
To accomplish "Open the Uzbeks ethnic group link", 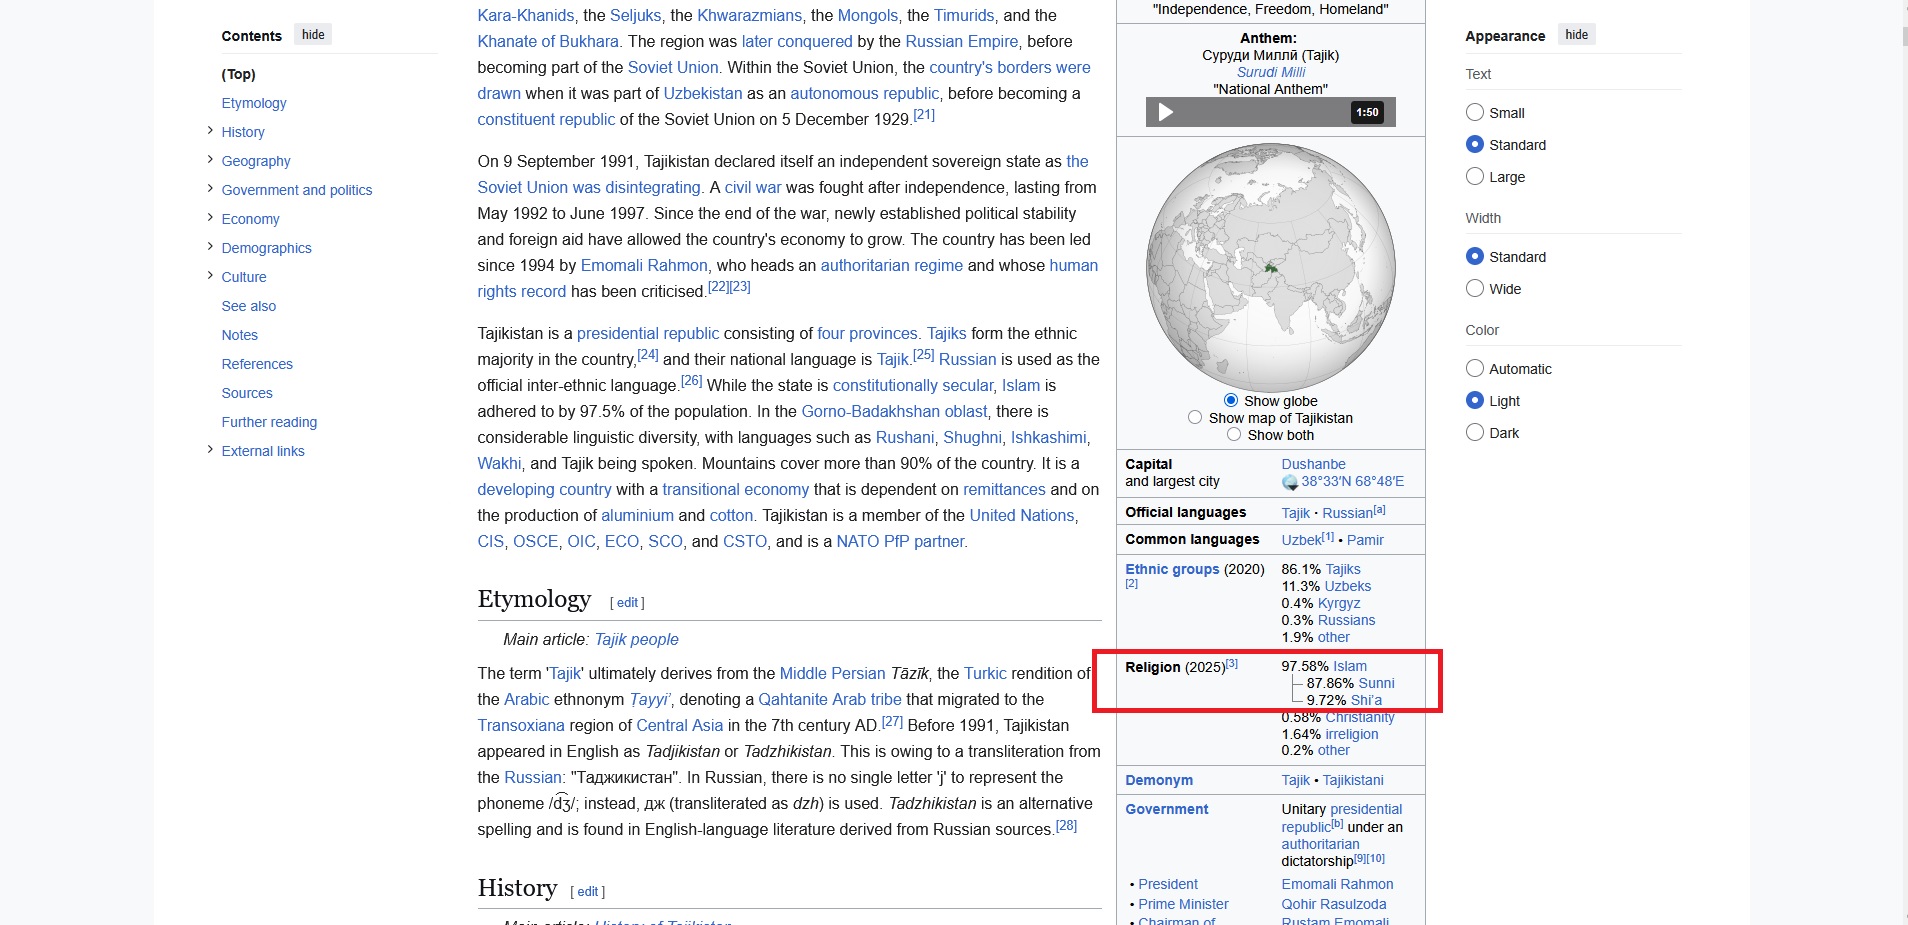I will click(x=1348, y=586).
